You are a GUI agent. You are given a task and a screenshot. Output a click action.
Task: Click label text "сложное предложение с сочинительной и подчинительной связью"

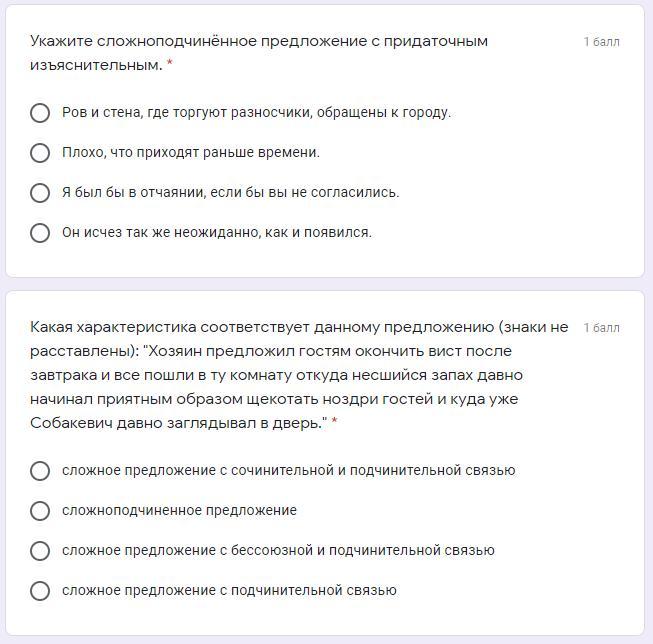pyautogui.click(x=288, y=471)
